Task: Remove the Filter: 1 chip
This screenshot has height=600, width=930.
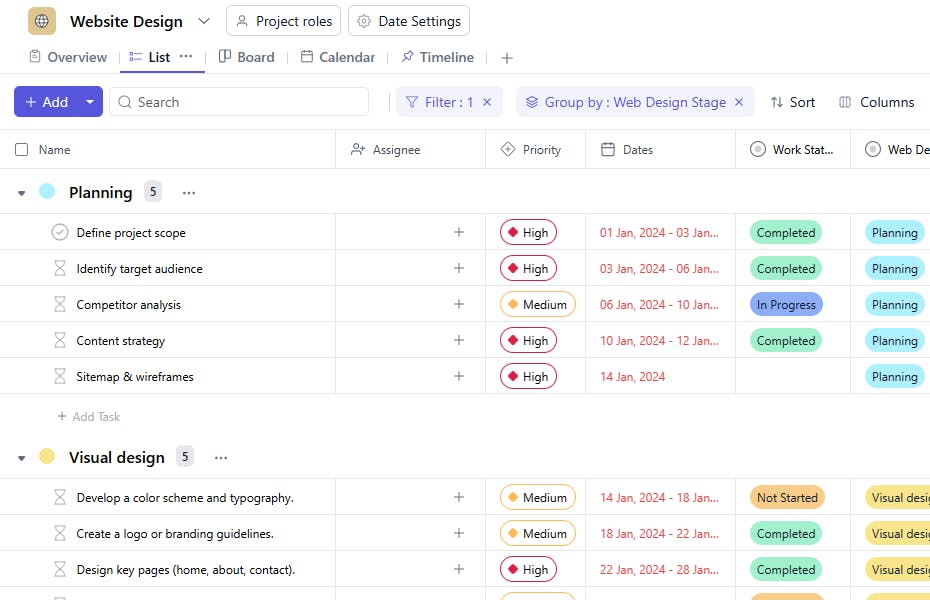Action: click(x=487, y=102)
